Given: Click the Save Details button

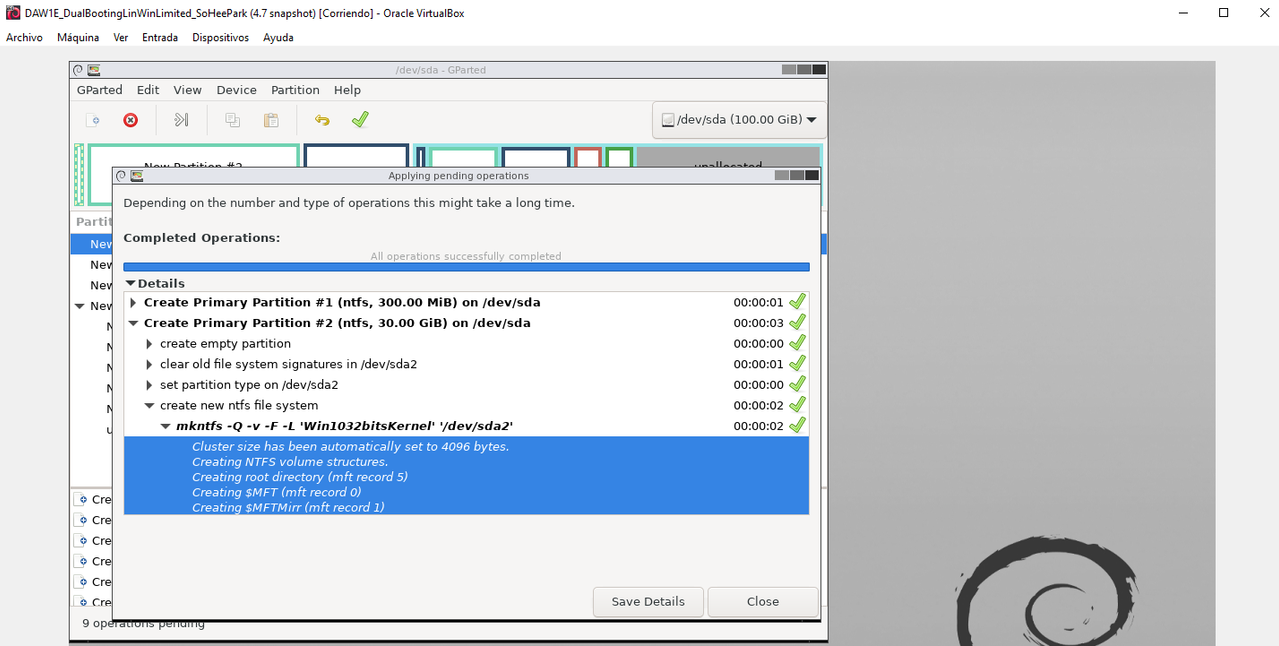Looking at the screenshot, I should 648,601.
